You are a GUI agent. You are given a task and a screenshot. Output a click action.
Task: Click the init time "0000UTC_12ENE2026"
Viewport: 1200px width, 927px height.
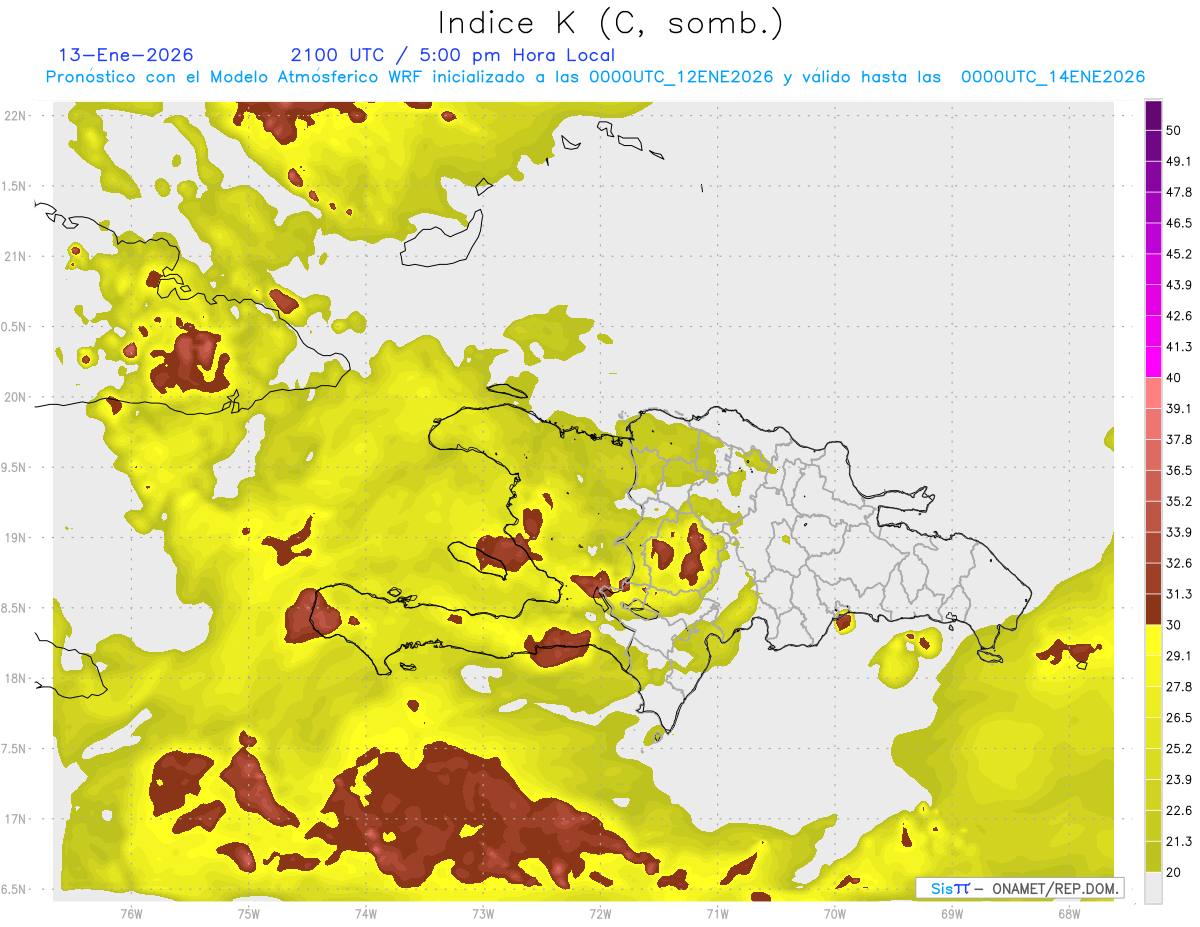coord(681,77)
